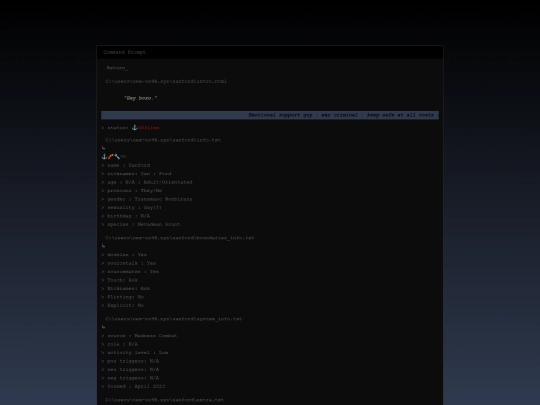Screen dimensions: 540x405
Task: Click the "pronouns : They/He" row
Action: coord(132,191)
